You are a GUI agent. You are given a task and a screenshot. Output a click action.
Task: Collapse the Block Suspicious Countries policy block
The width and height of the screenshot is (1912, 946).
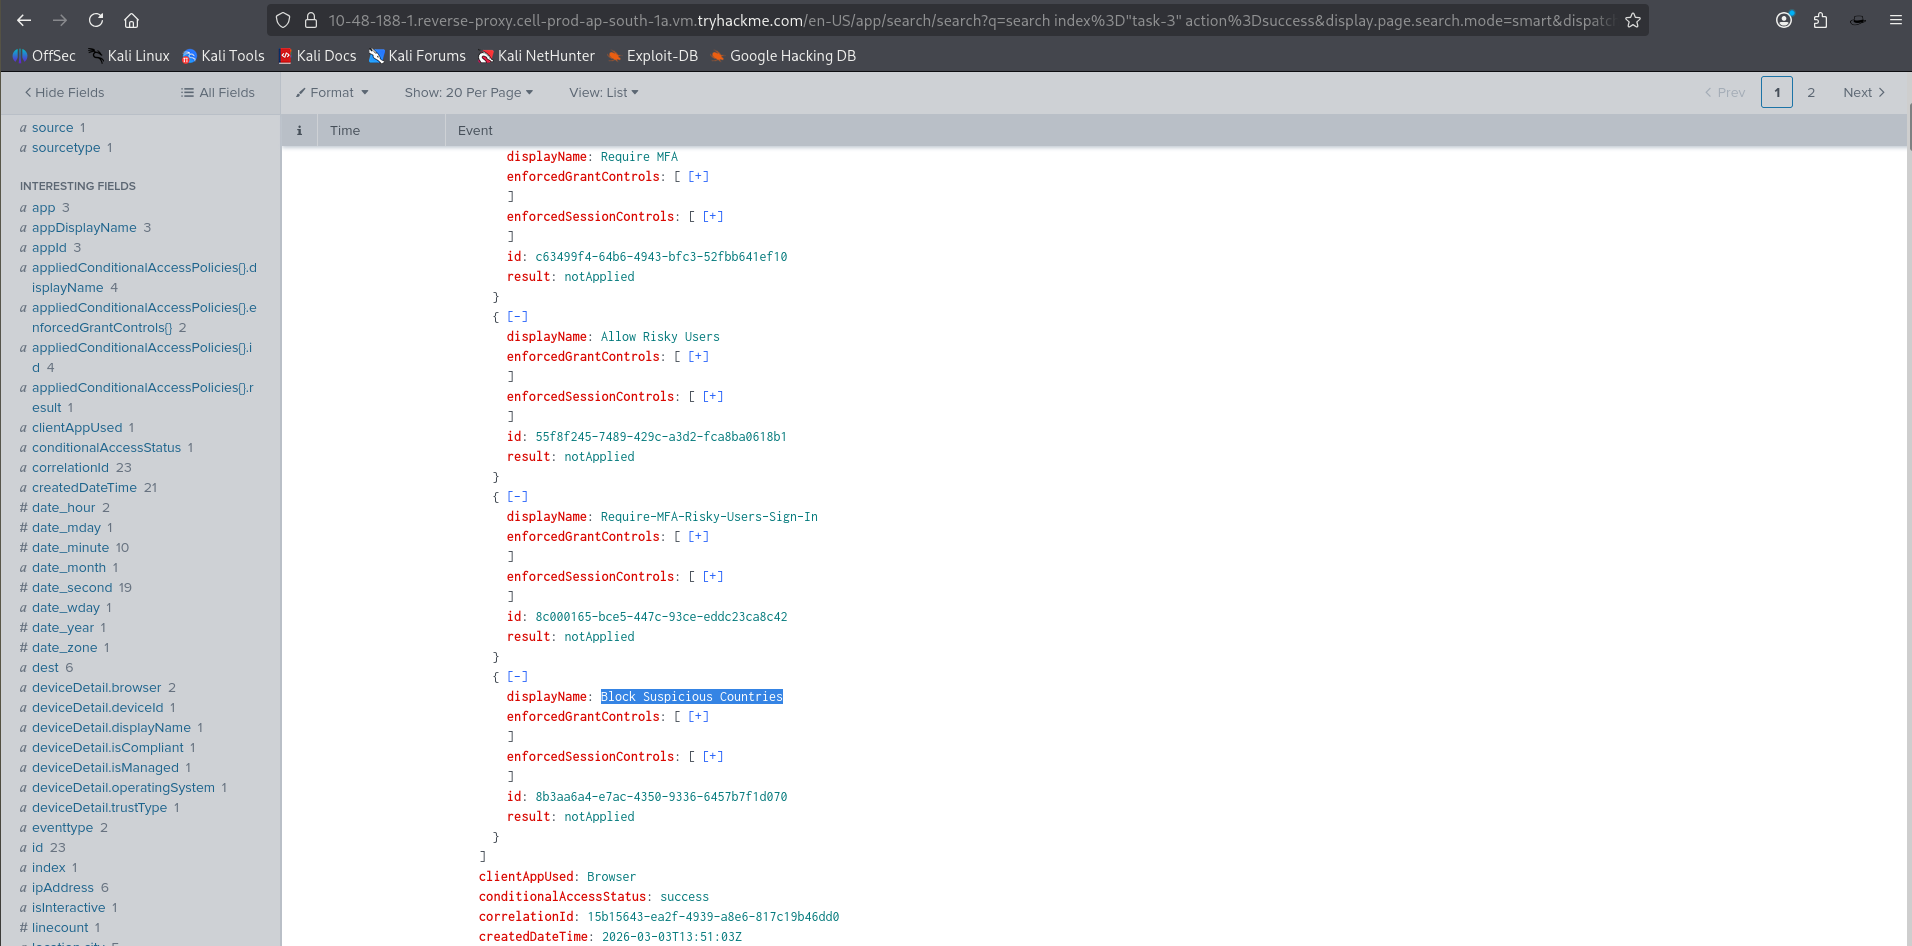pyautogui.click(x=517, y=677)
